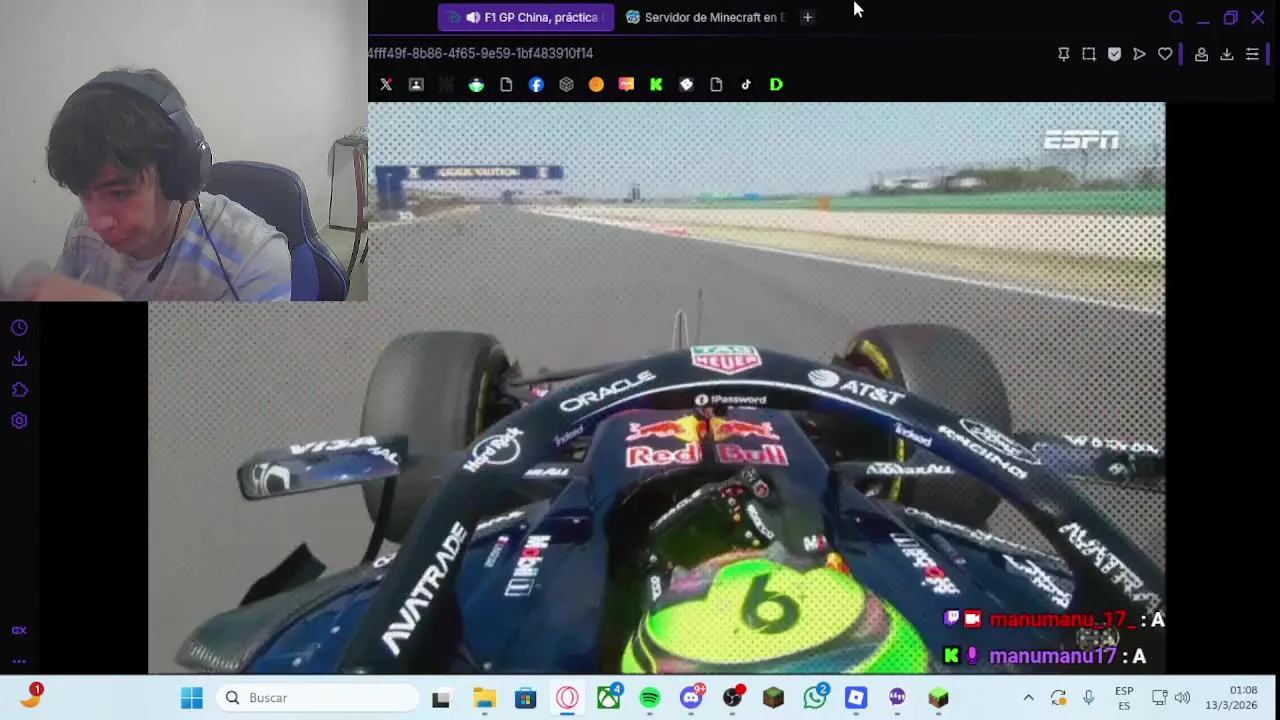
Task: Open the easy setup menu icon
Action: [1252, 54]
